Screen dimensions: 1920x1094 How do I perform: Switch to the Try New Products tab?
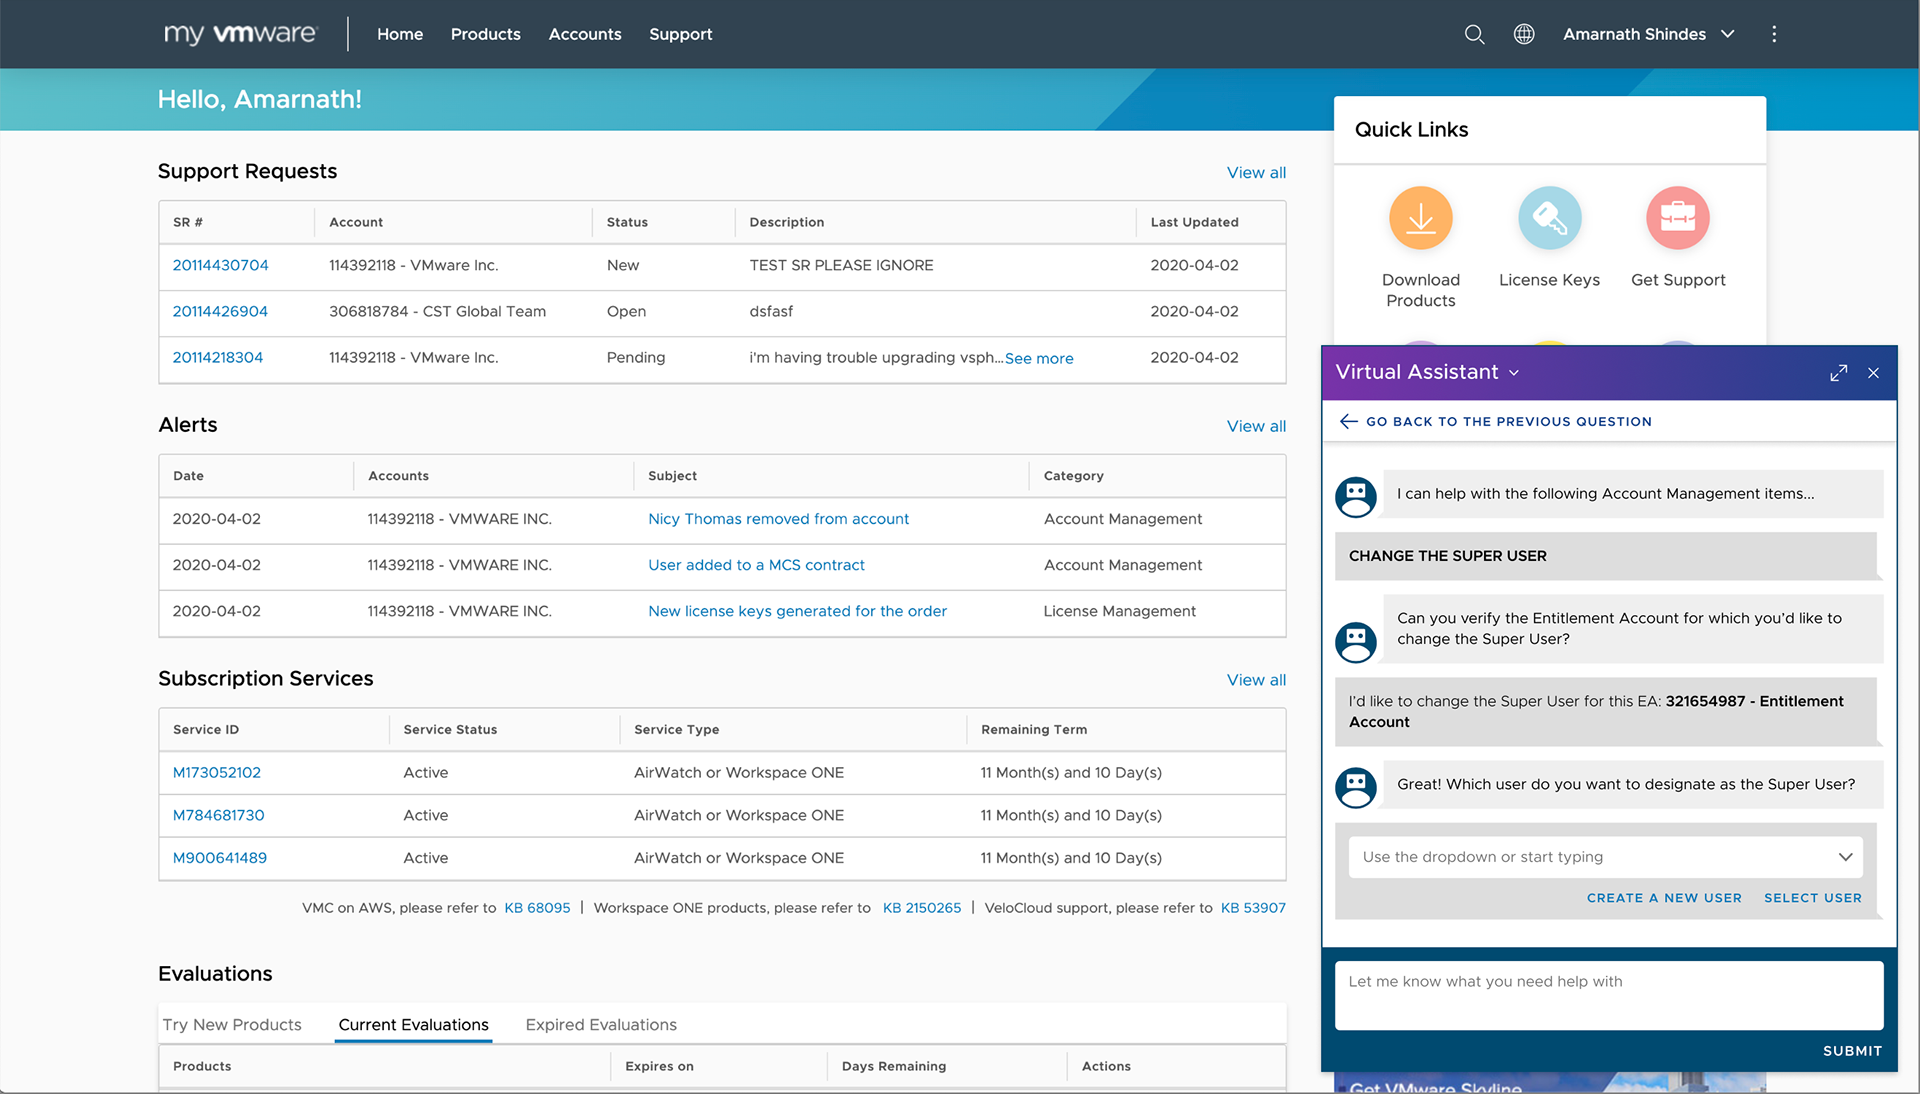(232, 1024)
